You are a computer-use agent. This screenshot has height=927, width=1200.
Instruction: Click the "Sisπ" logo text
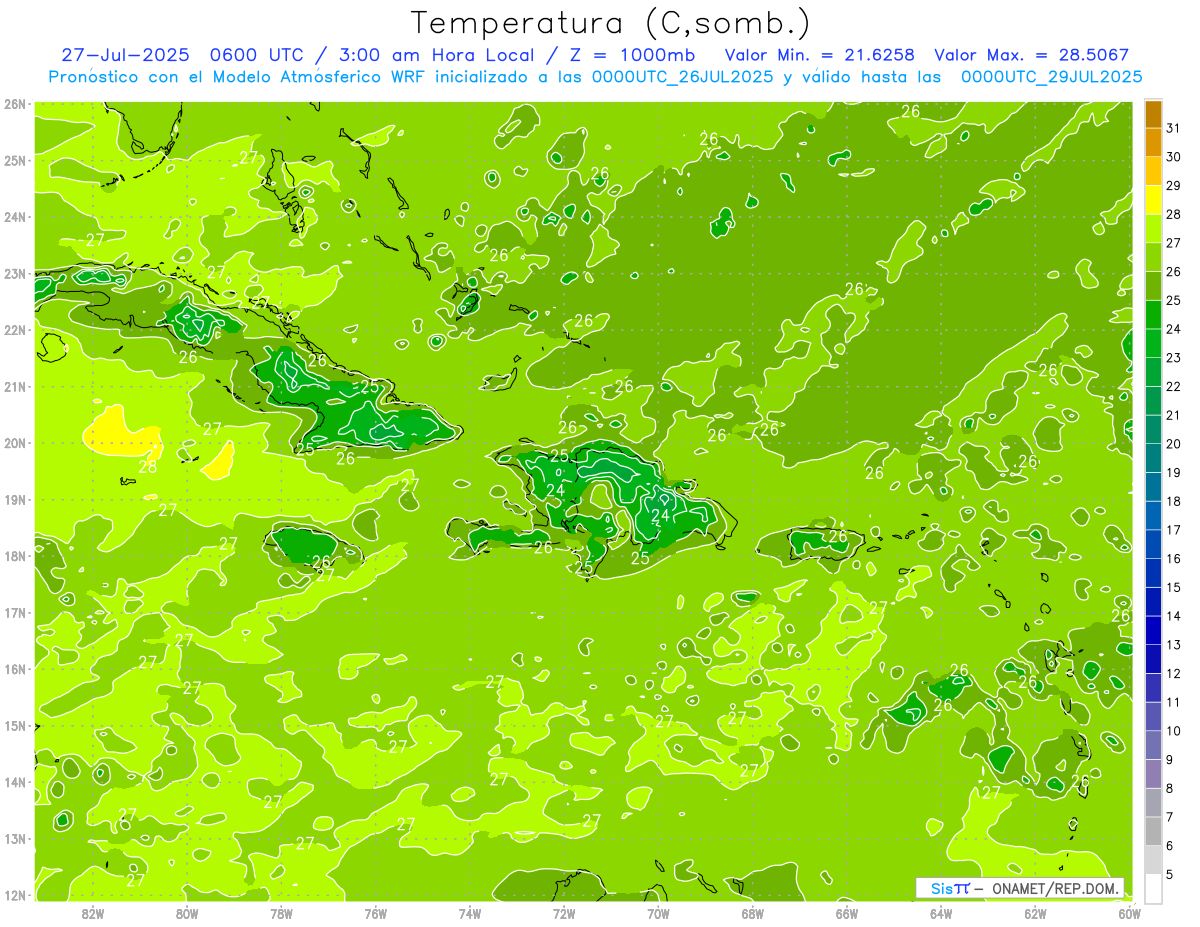(950, 888)
